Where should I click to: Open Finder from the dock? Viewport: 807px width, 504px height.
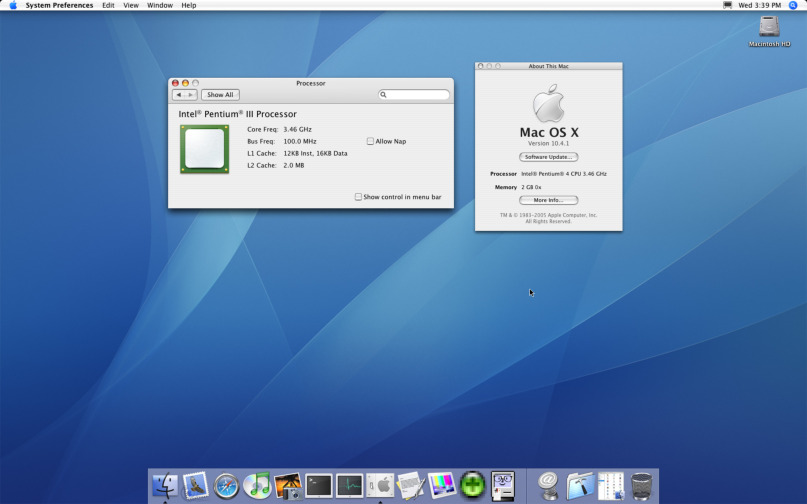165,486
